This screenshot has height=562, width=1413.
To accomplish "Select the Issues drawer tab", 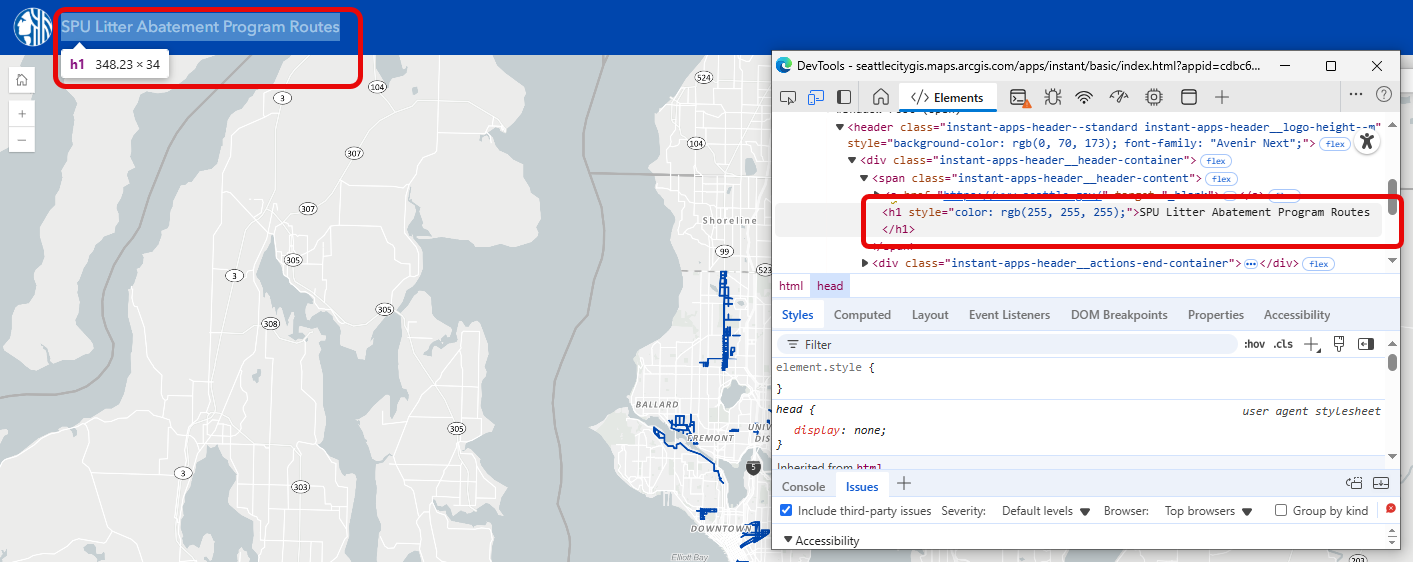I will [x=862, y=487].
